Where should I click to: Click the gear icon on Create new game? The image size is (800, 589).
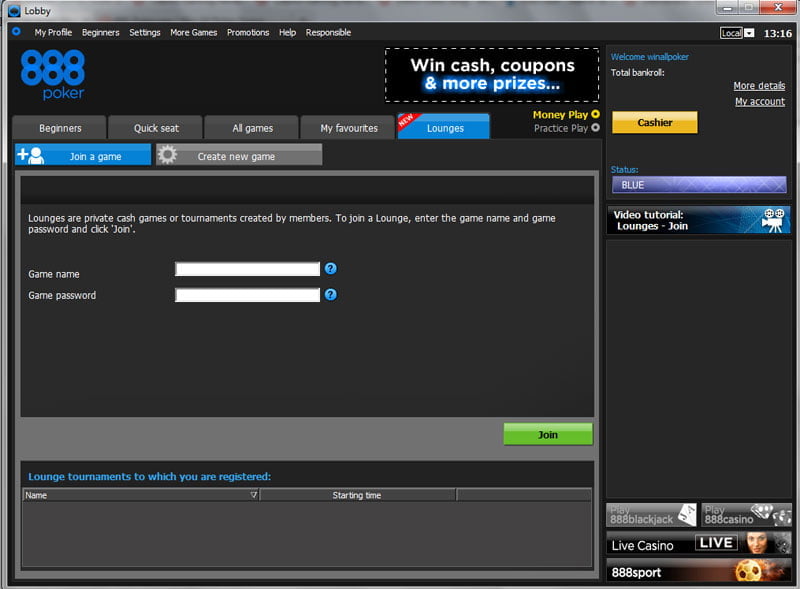[167, 155]
